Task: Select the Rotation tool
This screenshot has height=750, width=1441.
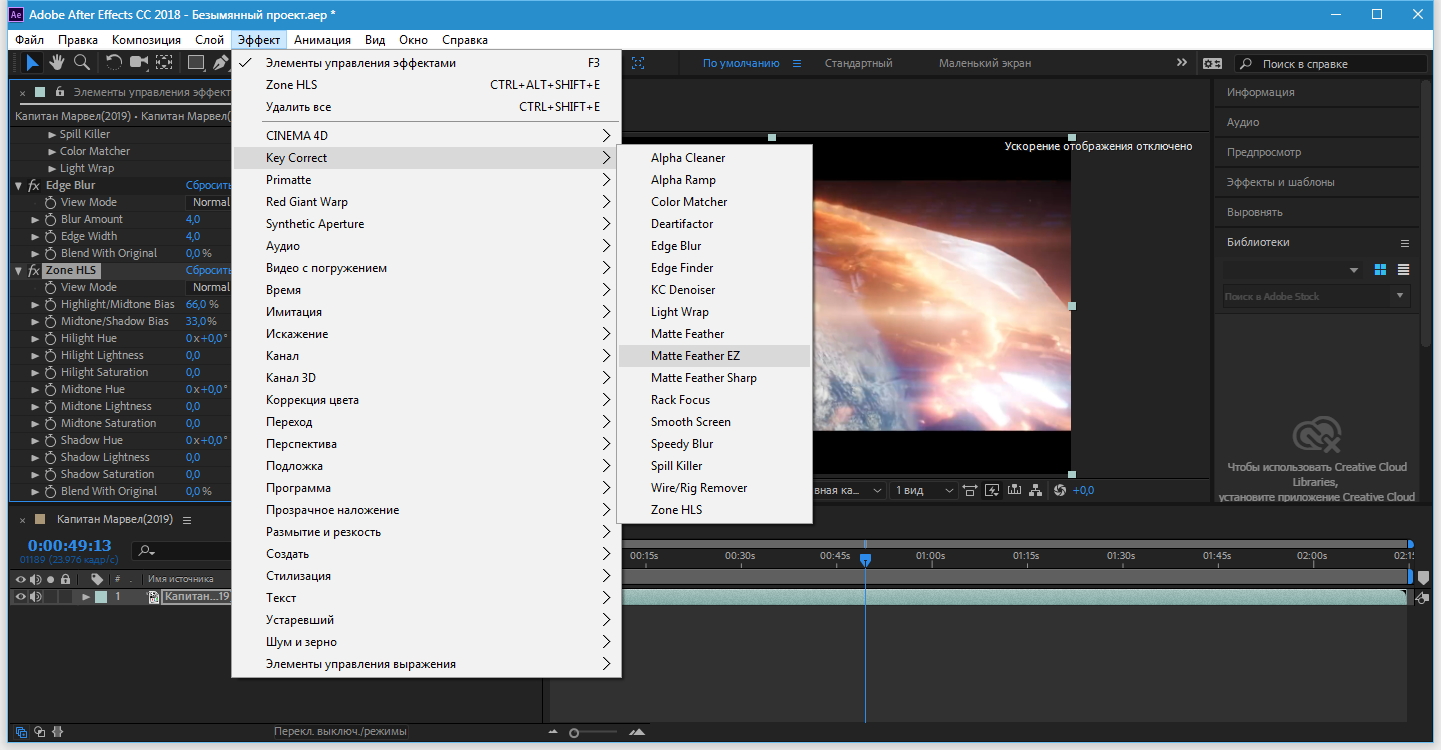Action: point(114,63)
